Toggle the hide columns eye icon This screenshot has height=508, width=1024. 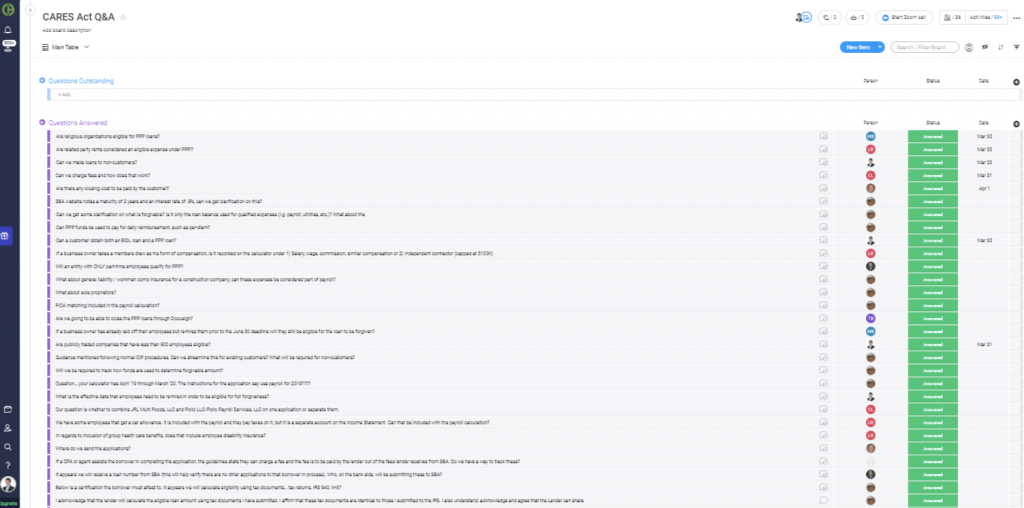pyautogui.click(x=985, y=47)
